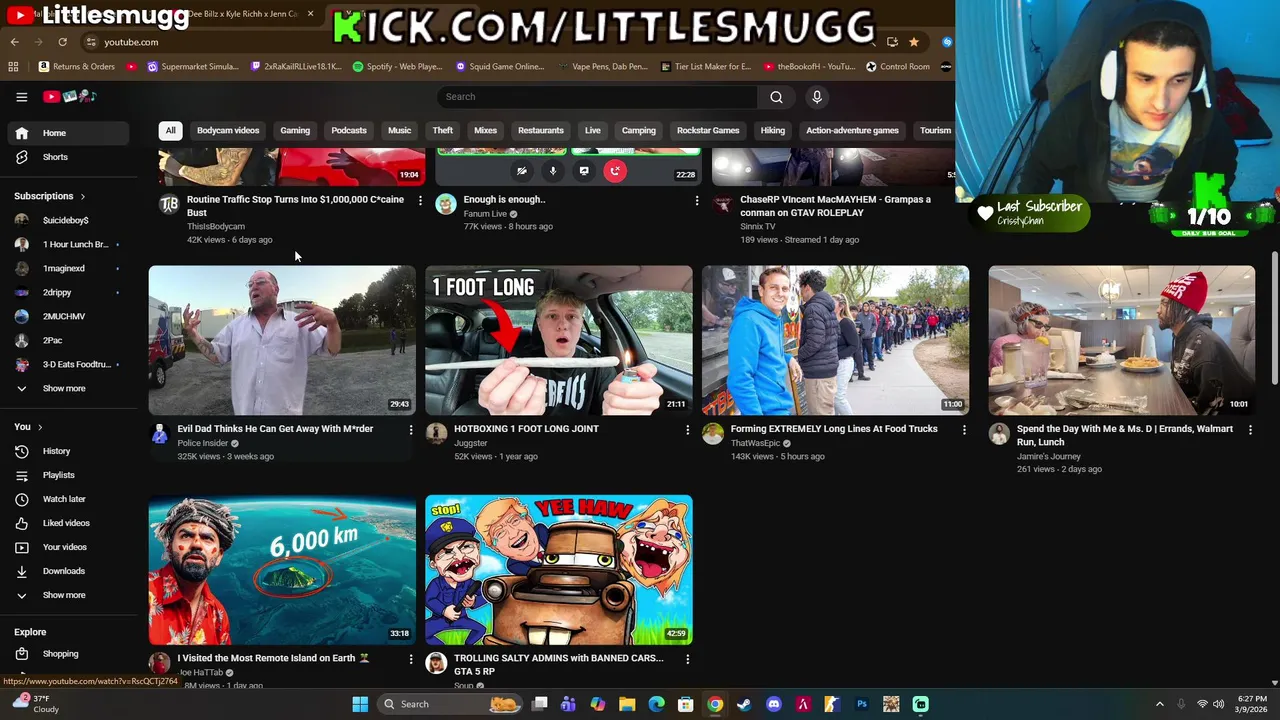The height and width of the screenshot is (720, 1280).
Task: Select the All filter chip
Action: point(170,131)
